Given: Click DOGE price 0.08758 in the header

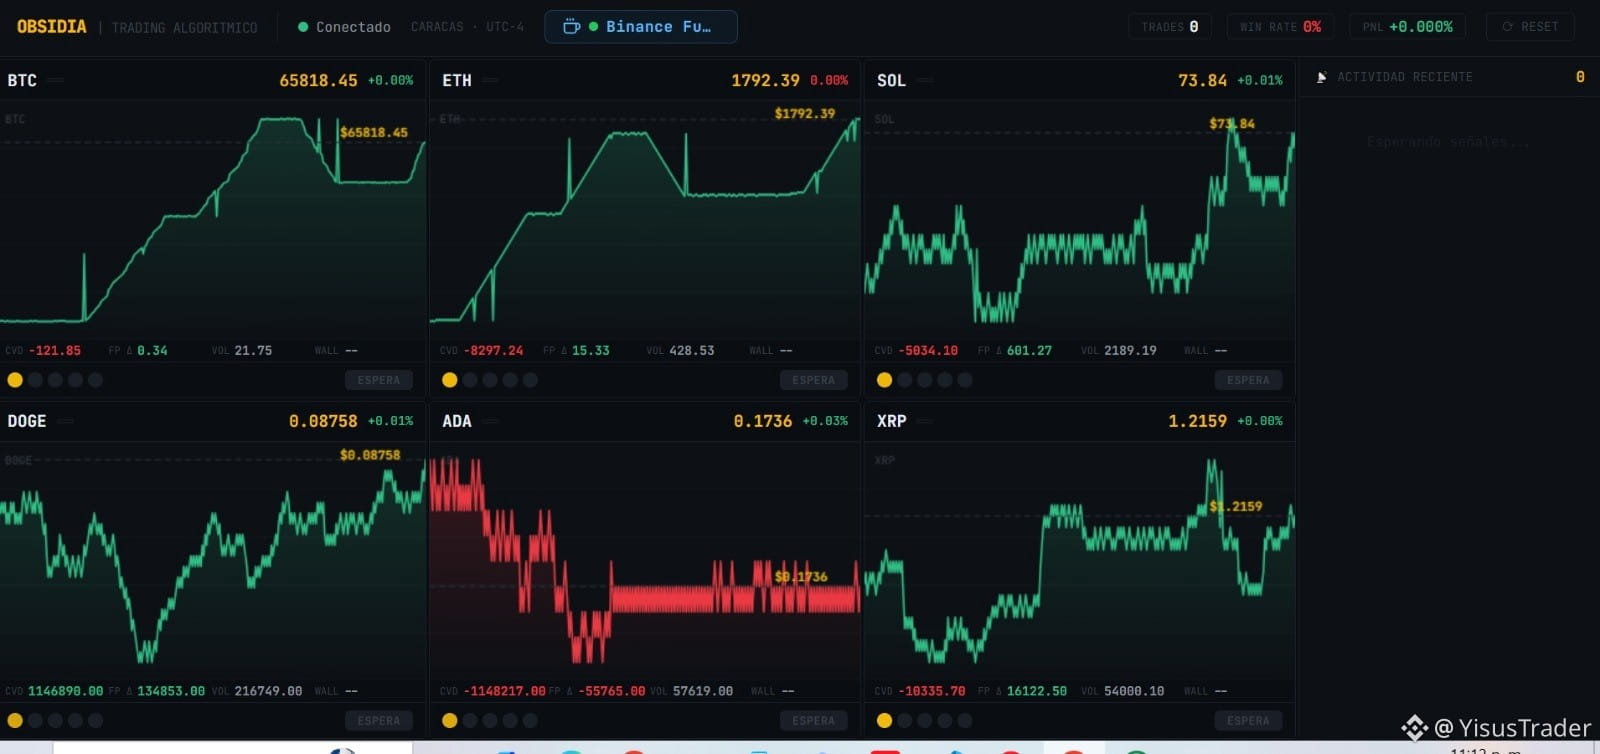Looking at the screenshot, I should [323, 421].
